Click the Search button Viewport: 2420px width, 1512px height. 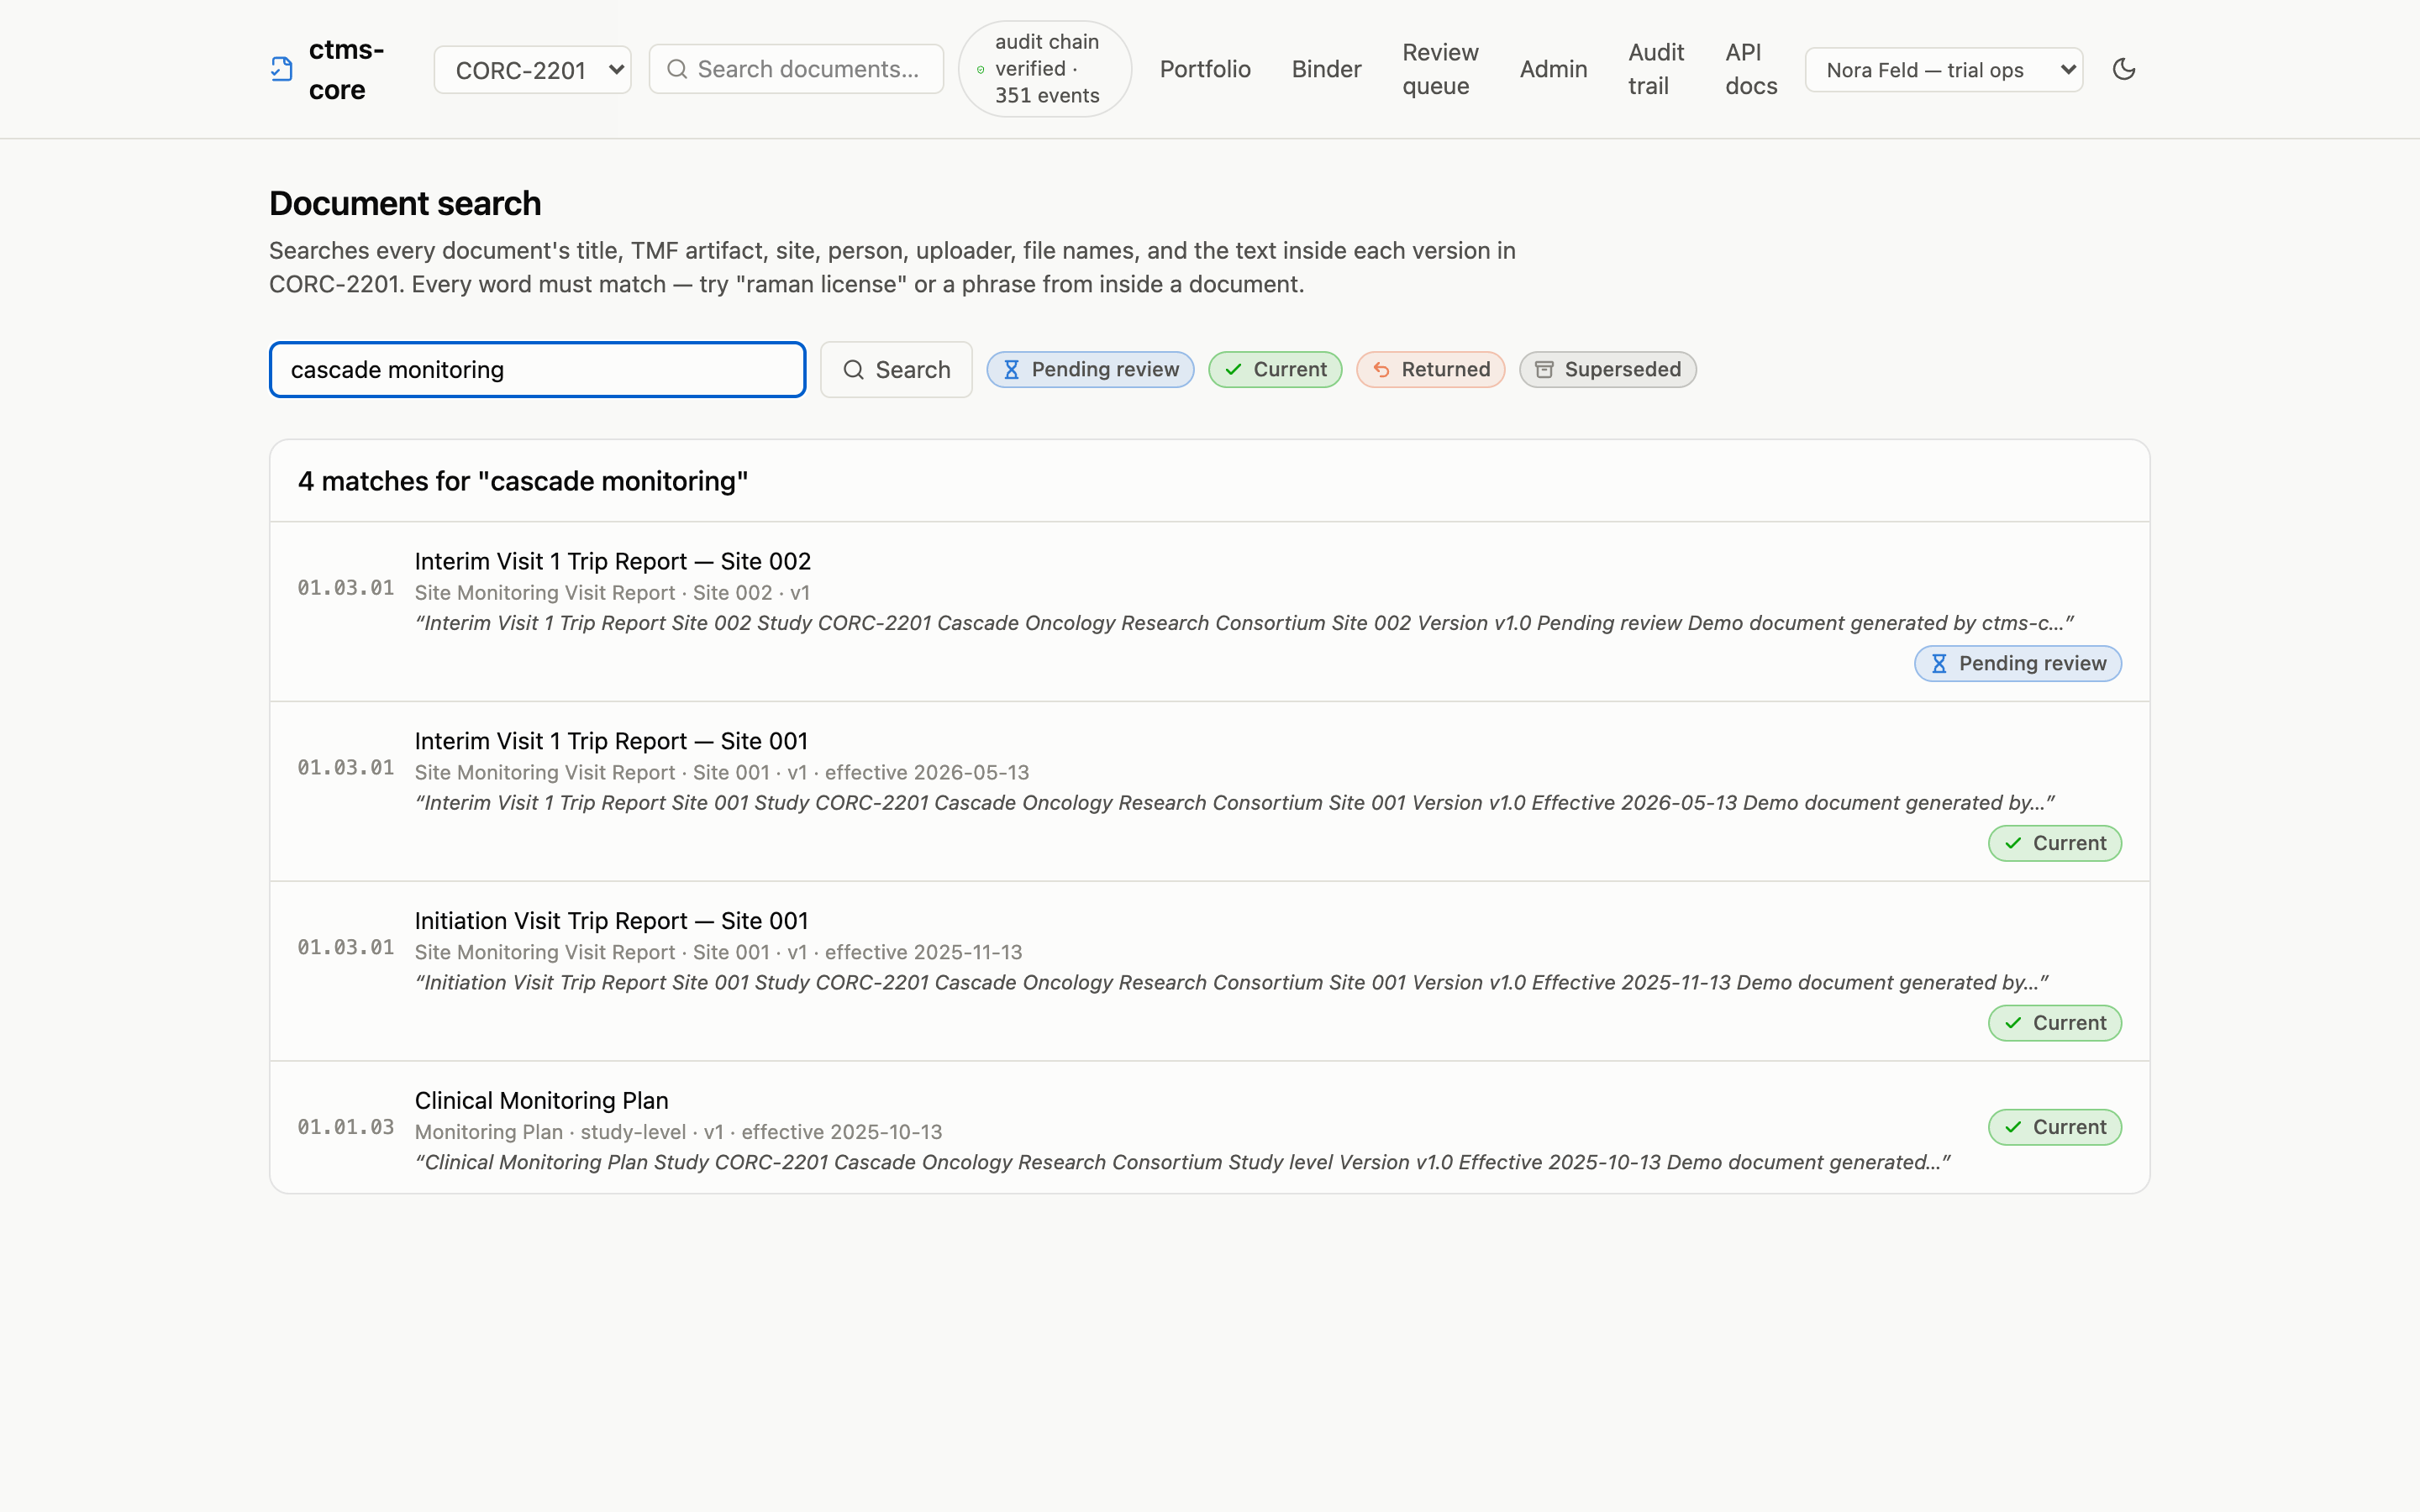(x=896, y=370)
